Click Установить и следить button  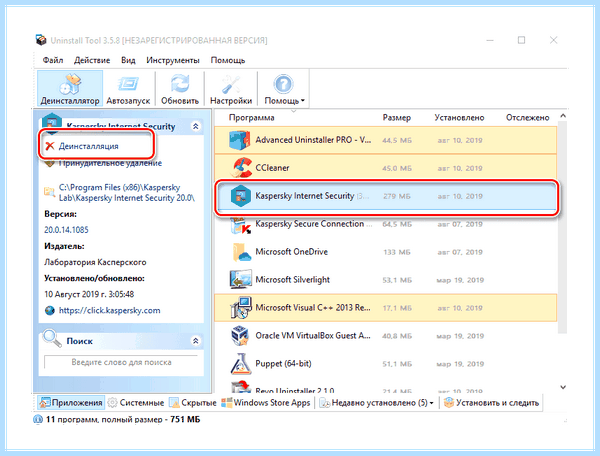491,402
